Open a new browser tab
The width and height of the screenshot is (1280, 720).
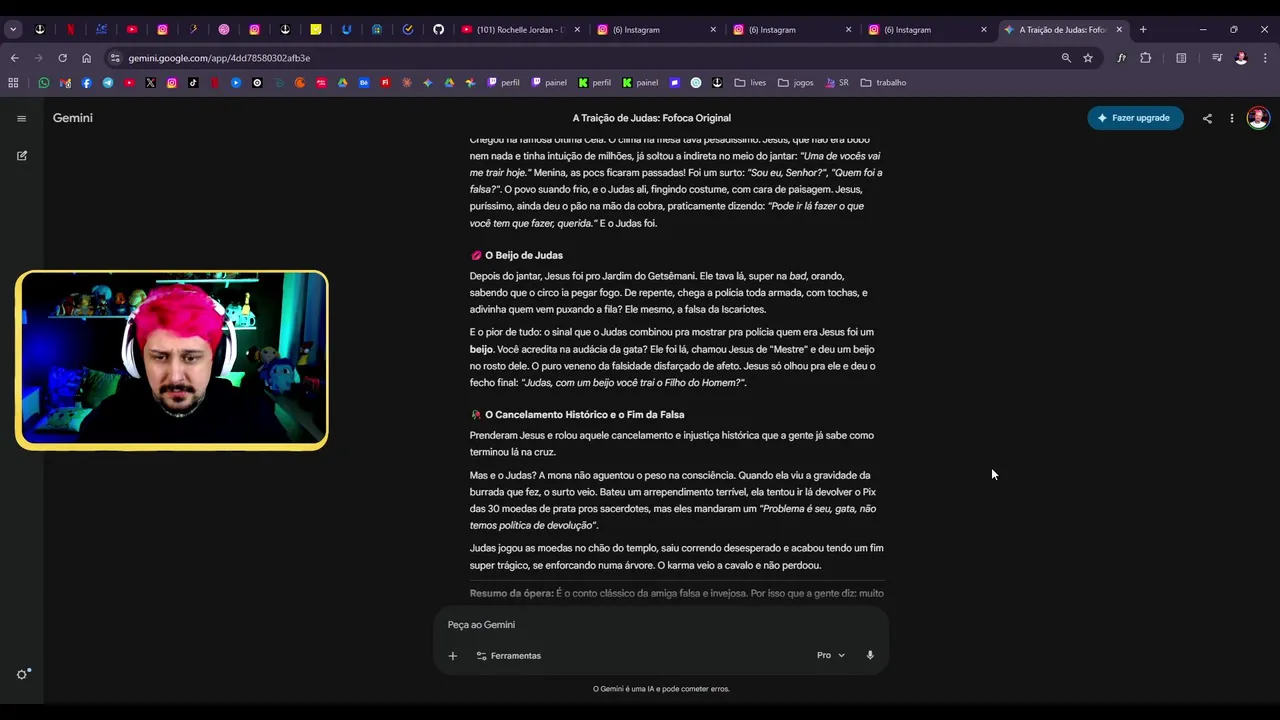1143,29
